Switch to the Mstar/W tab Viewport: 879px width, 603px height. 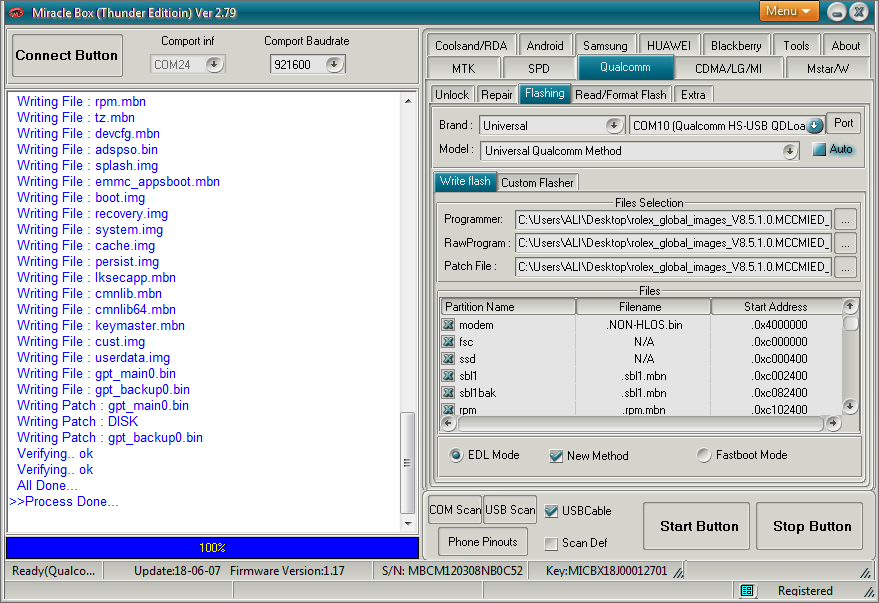827,68
